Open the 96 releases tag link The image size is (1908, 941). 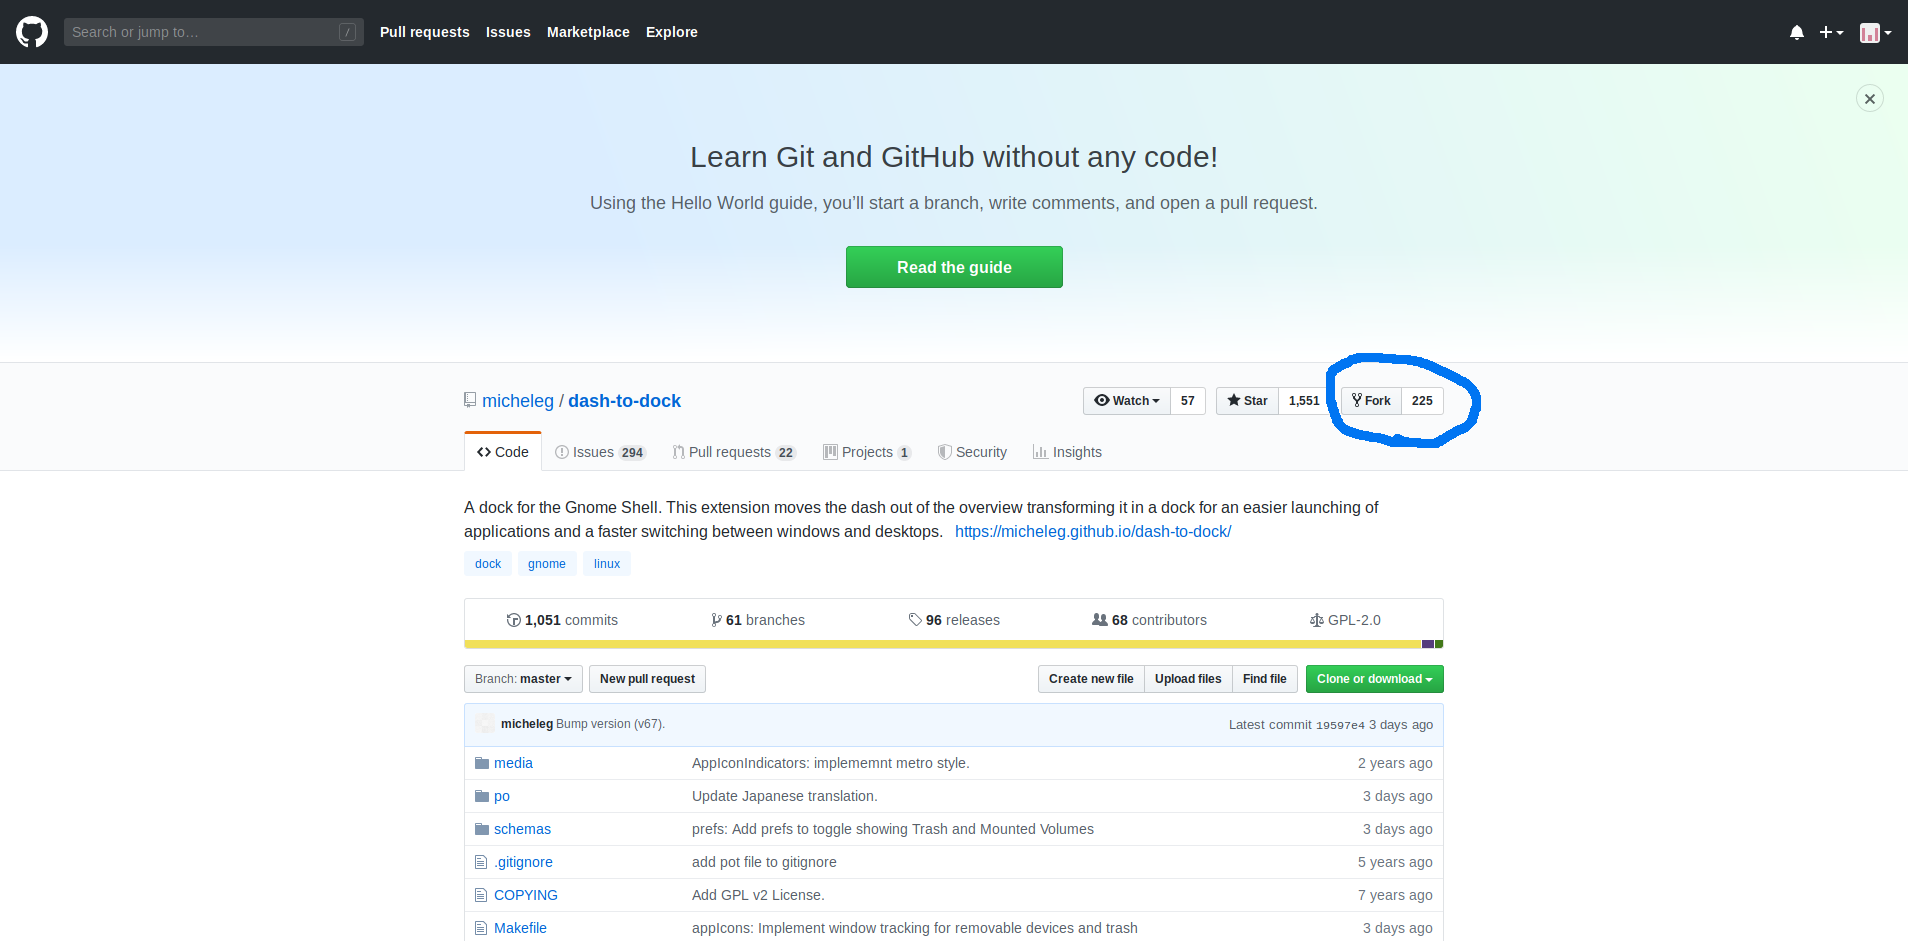(x=954, y=620)
